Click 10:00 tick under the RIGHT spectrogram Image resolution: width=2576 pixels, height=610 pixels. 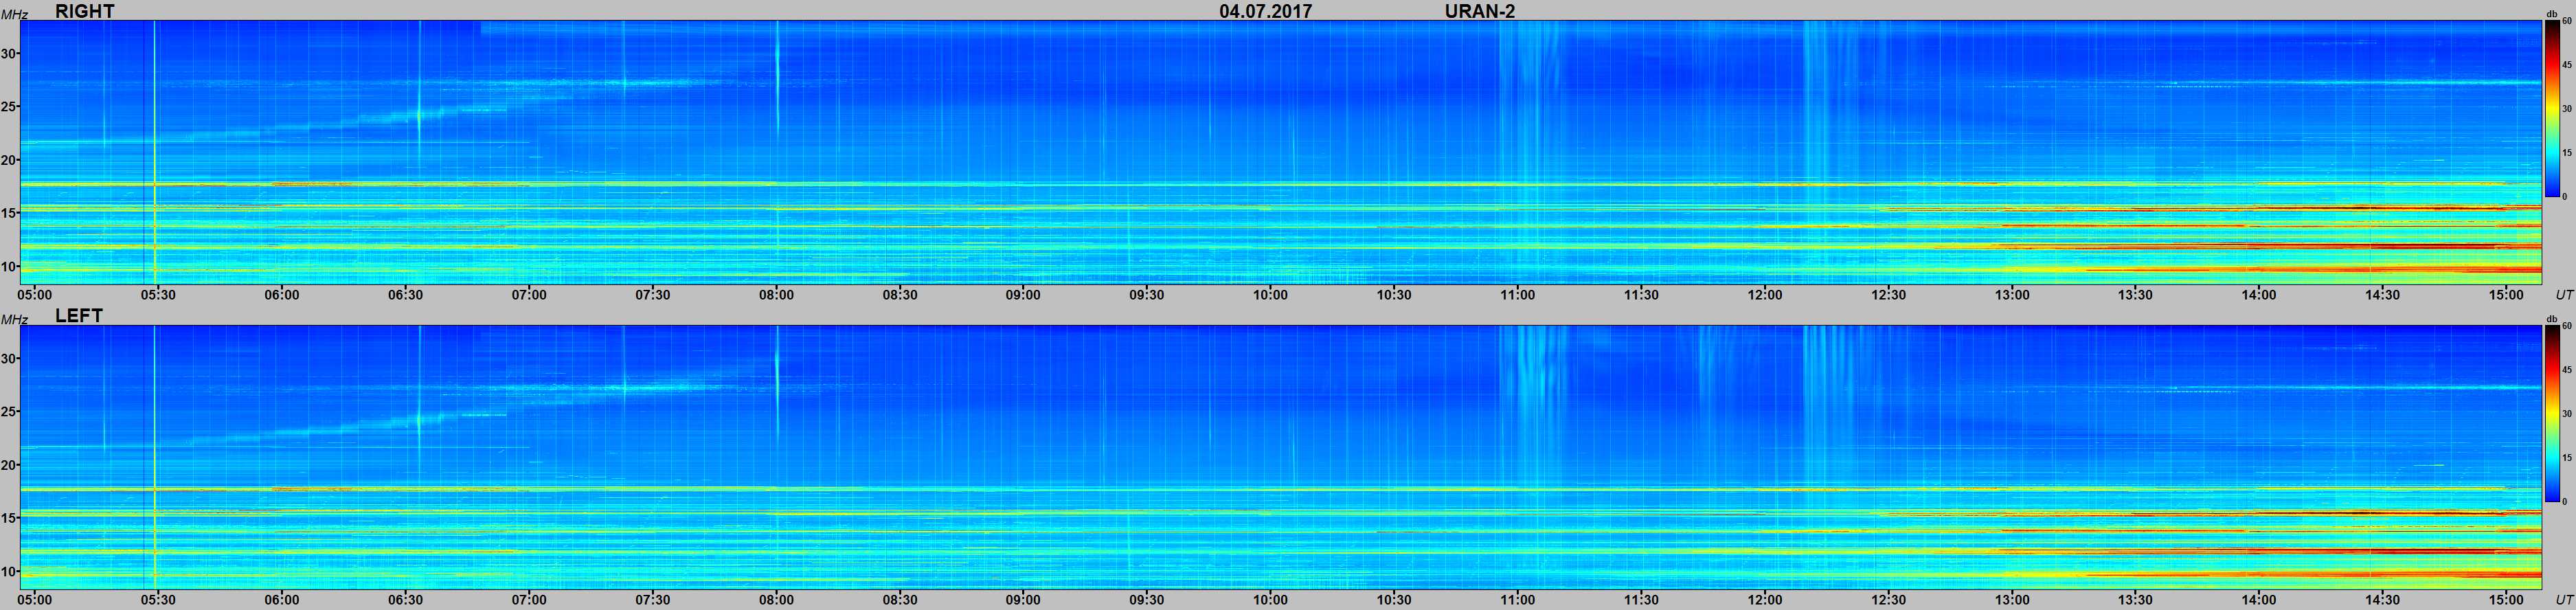click(1270, 294)
